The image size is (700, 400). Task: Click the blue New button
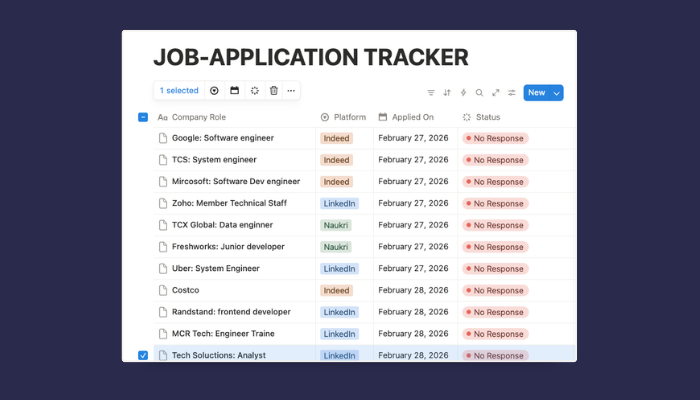coord(537,93)
